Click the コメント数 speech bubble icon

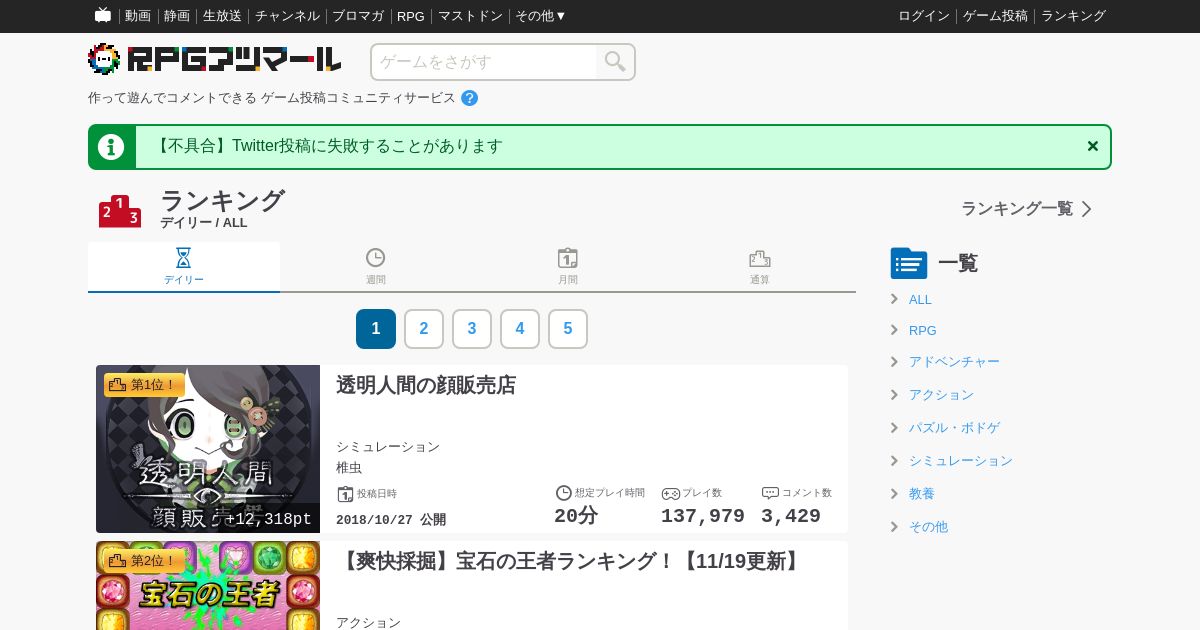tap(770, 493)
